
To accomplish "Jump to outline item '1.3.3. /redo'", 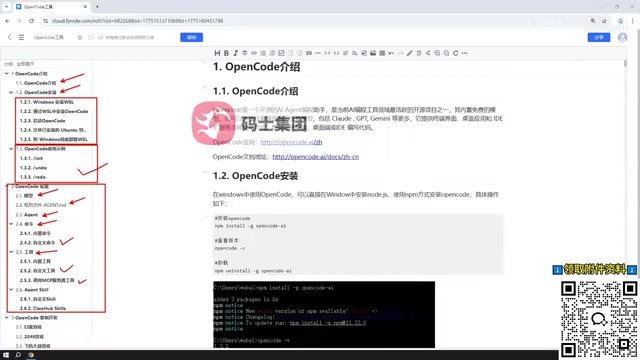I will point(33,177).
